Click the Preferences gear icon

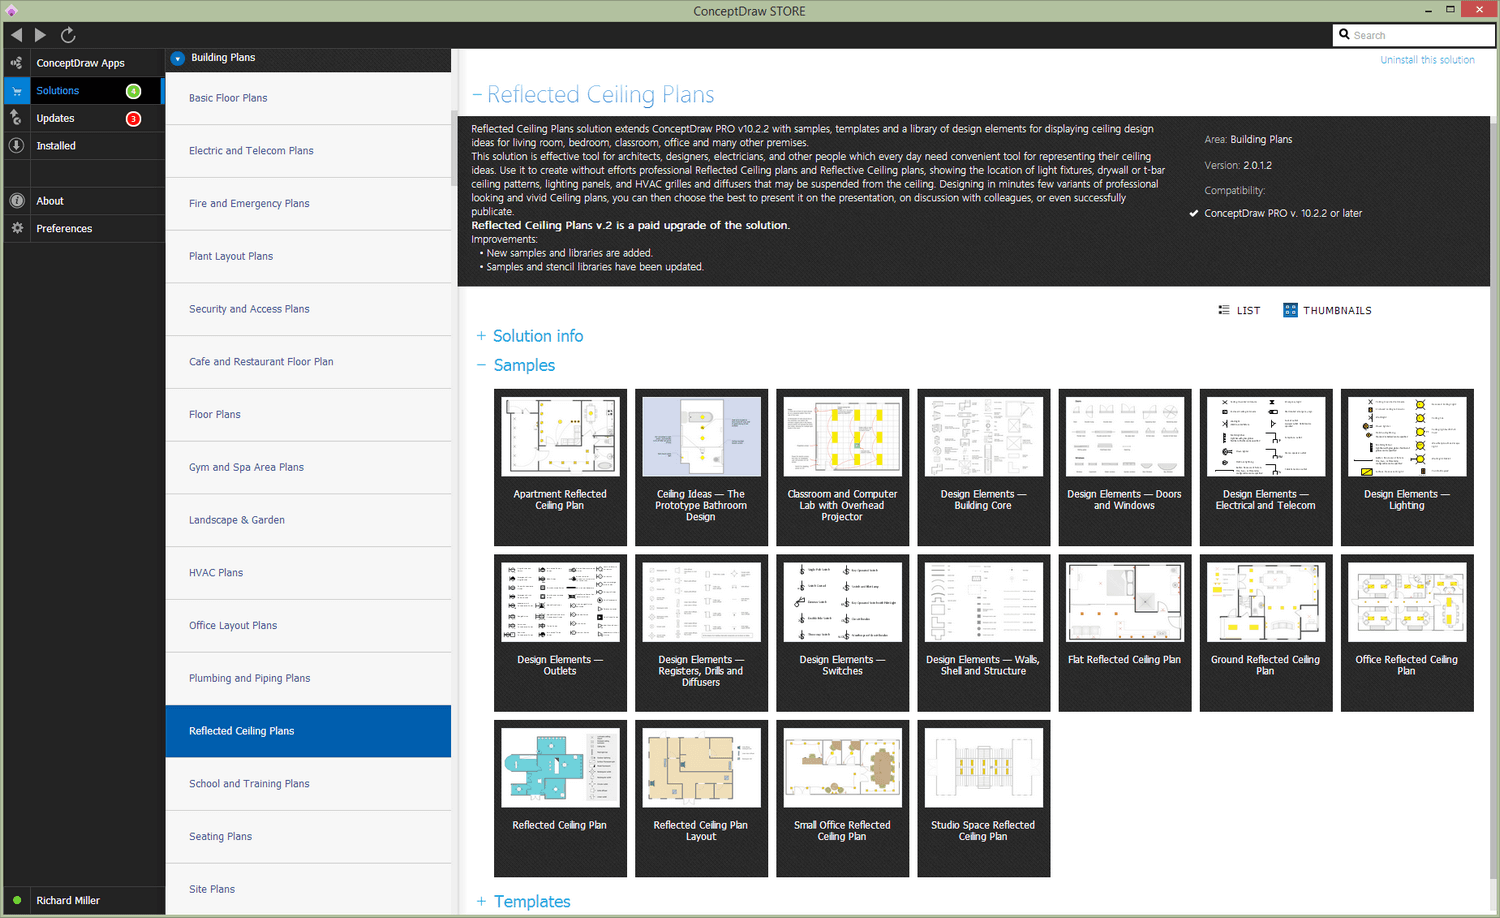click(16, 228)
